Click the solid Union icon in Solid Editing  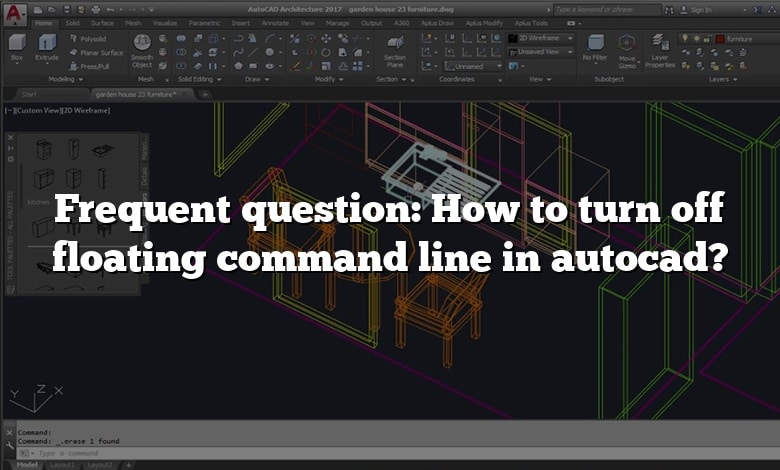click(x=181, y=38)
